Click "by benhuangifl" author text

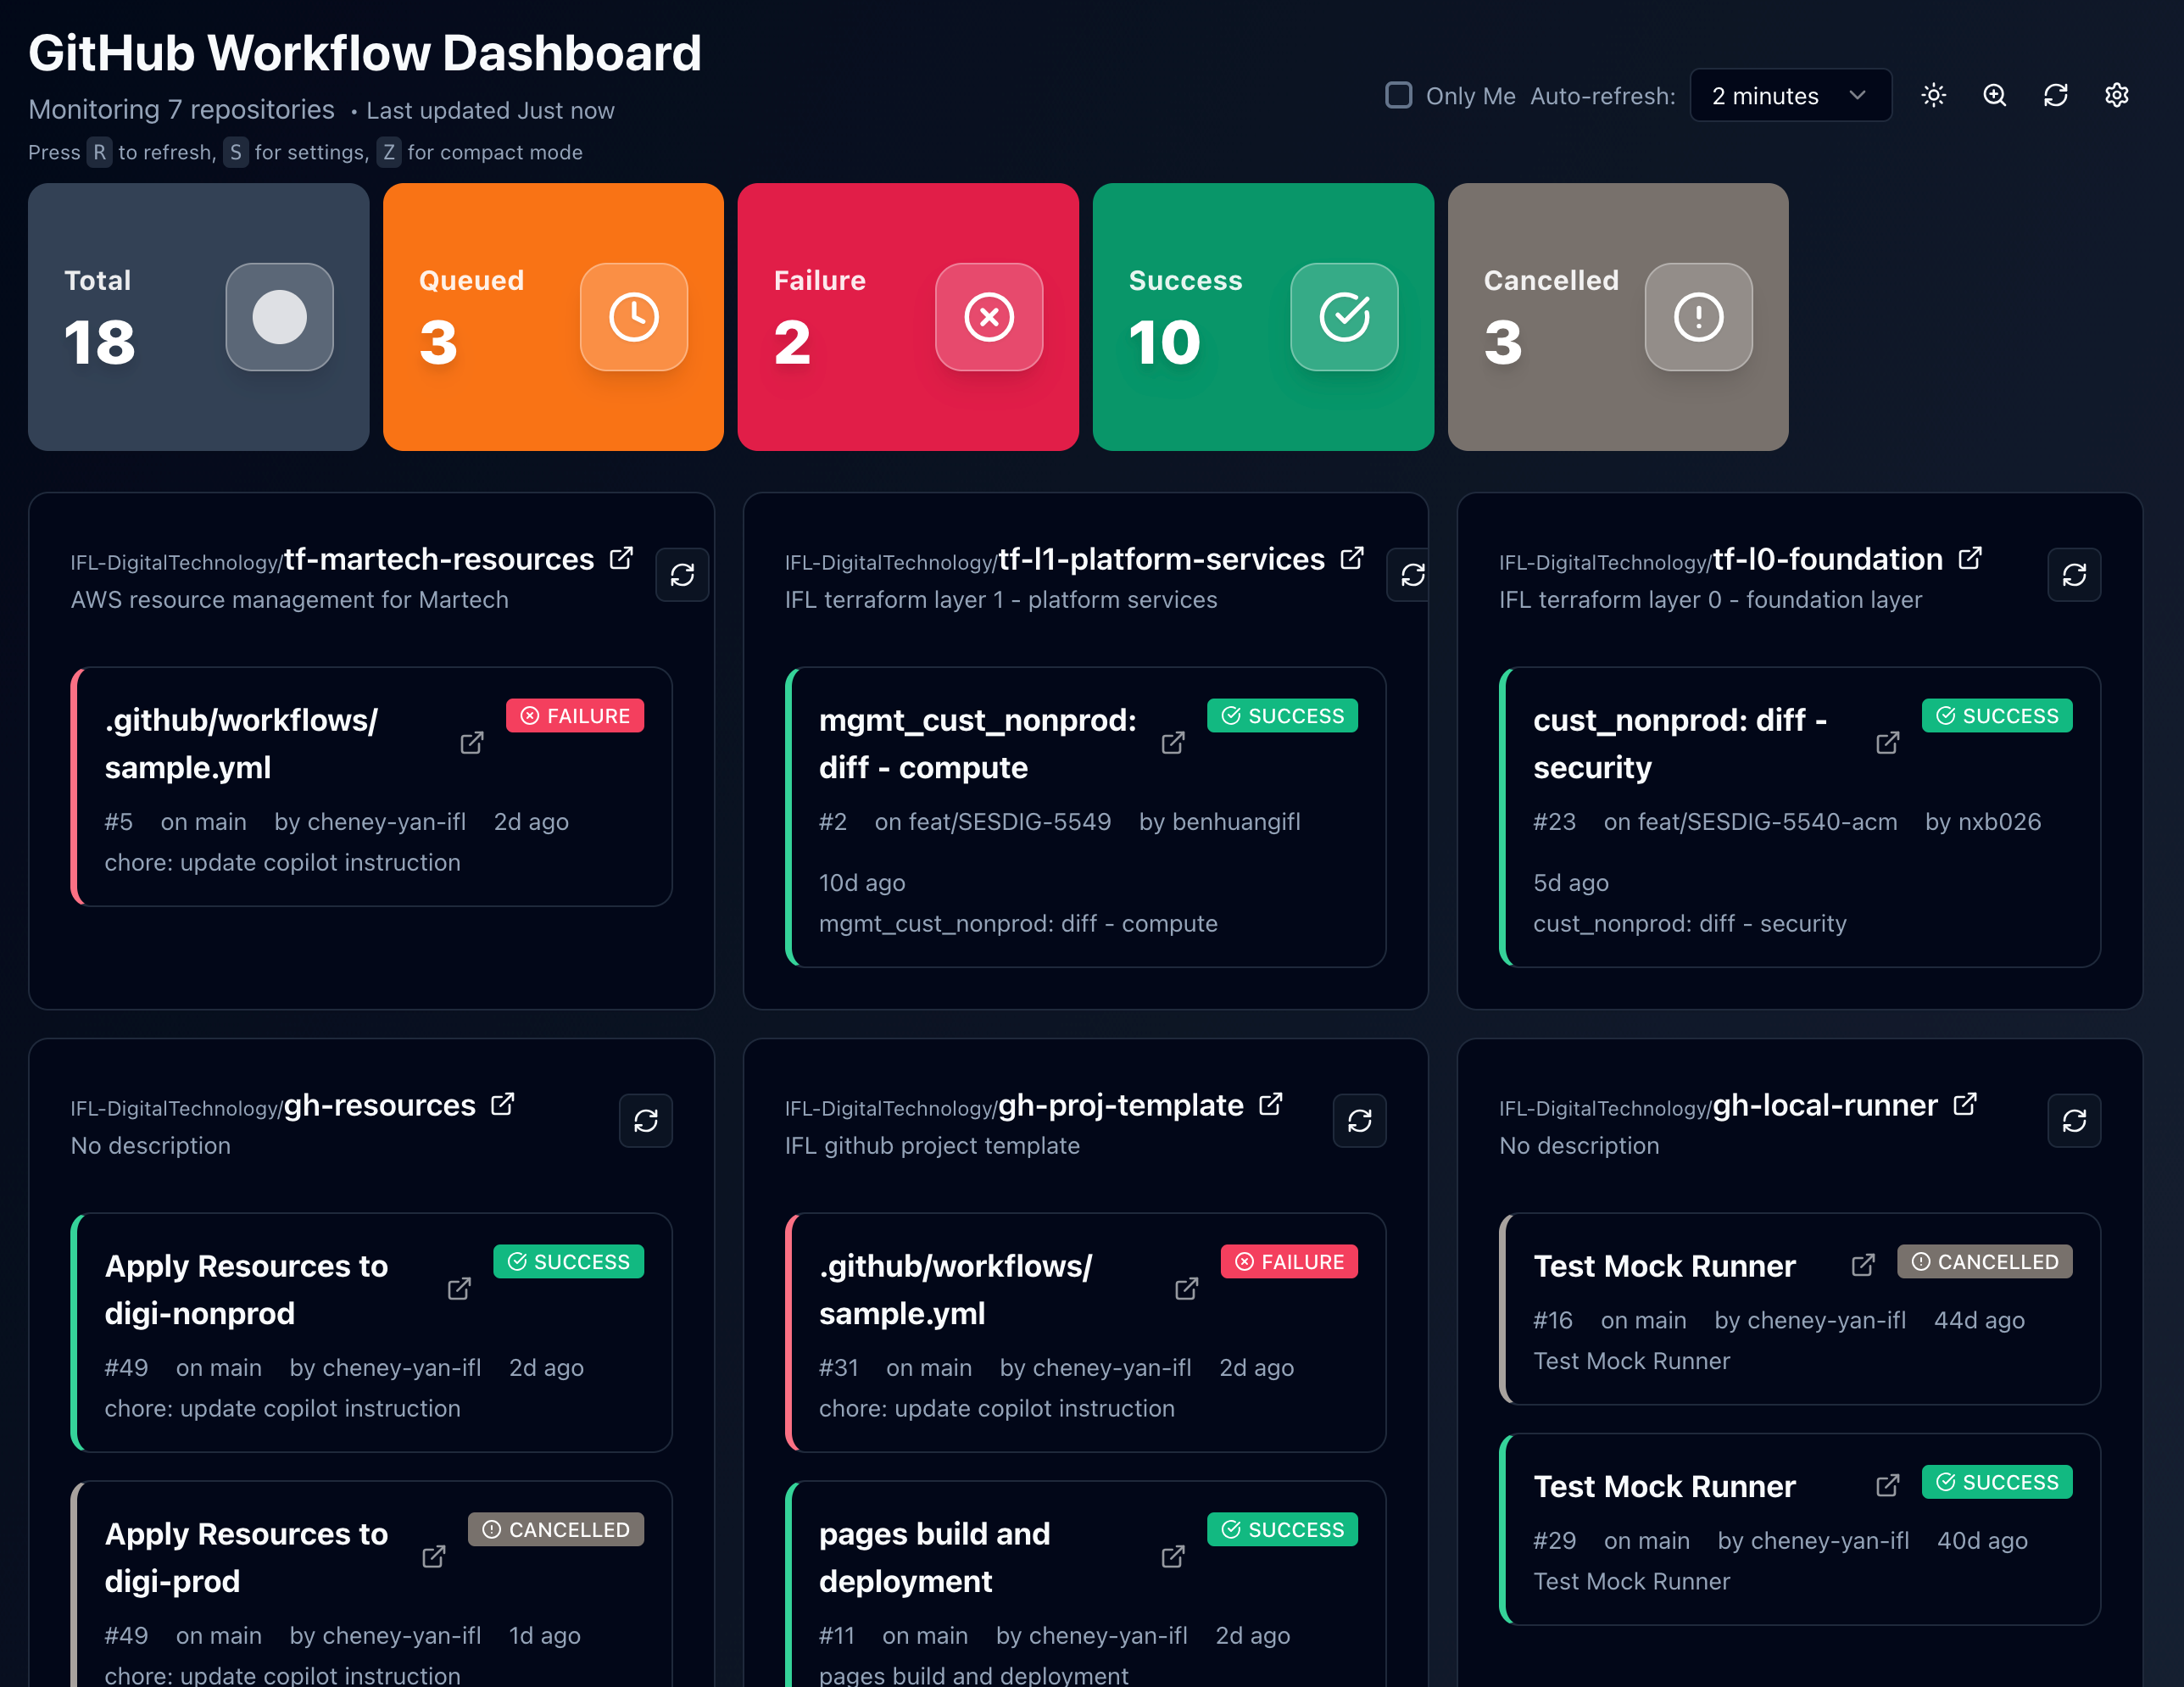pyautogui.click(x=1220, y=822)
